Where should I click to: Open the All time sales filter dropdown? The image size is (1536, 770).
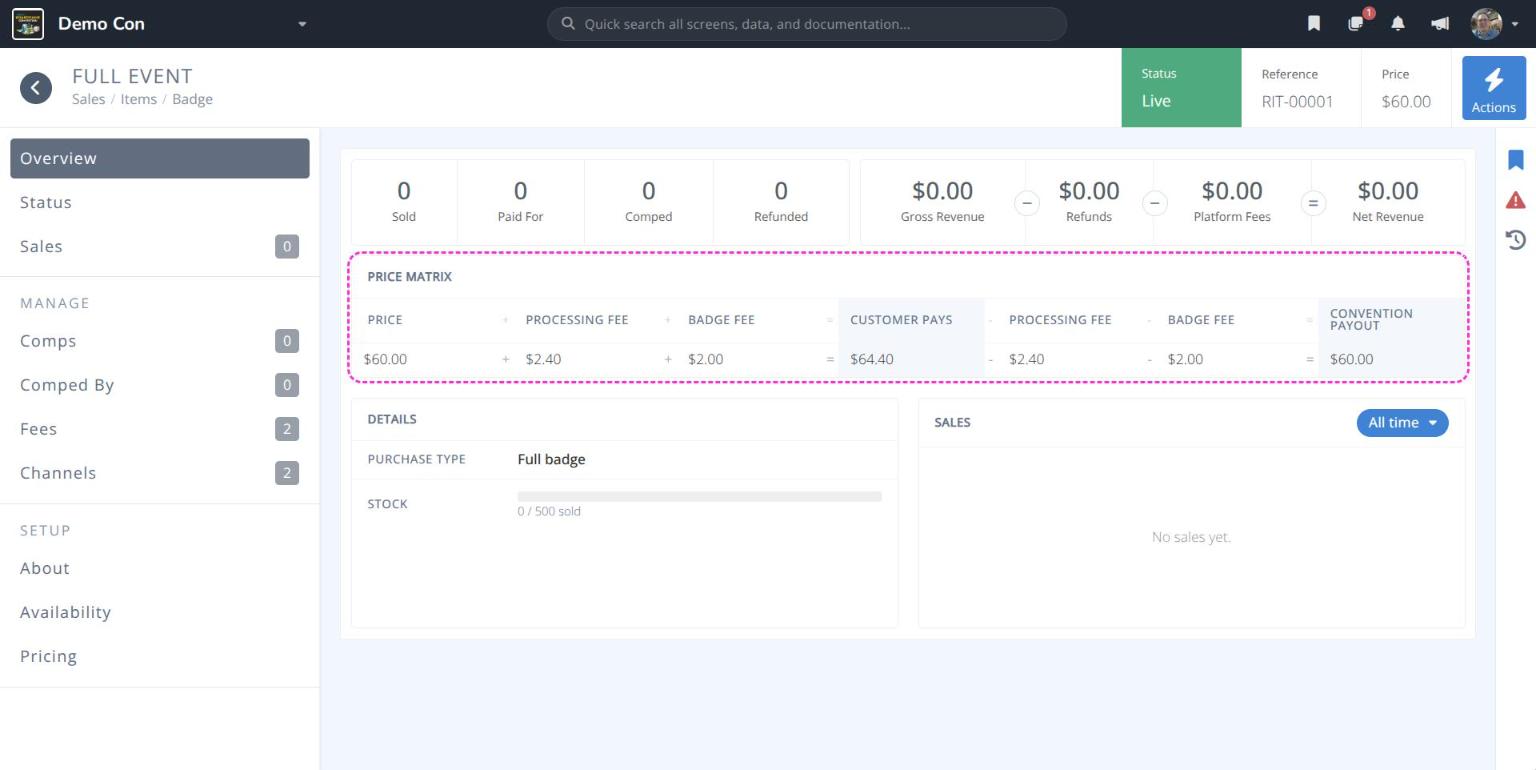1402,423
